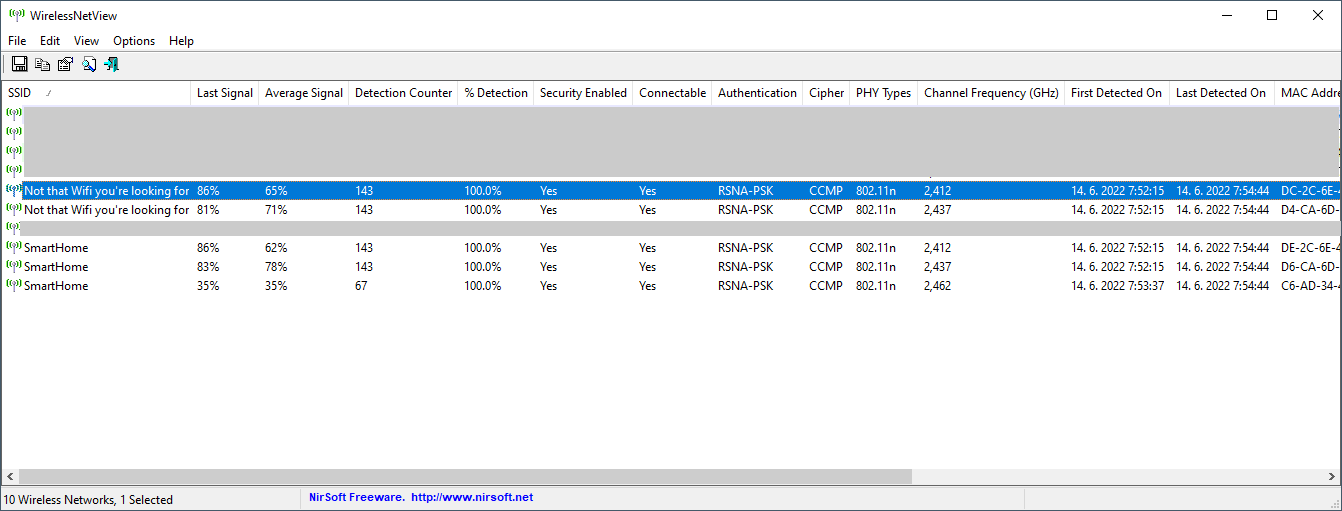Sort by the Last Signal column header

pos(225,93)
